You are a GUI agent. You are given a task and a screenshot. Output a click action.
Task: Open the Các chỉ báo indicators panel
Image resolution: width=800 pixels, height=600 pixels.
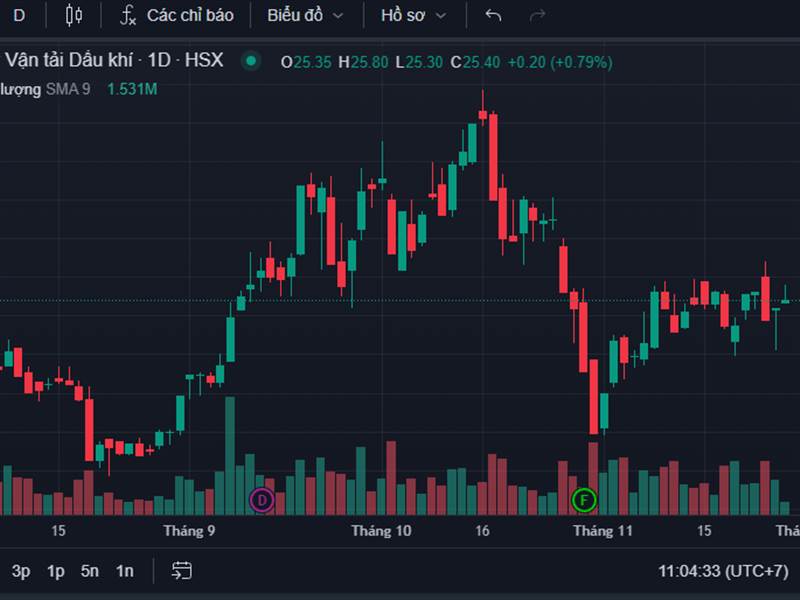tap(177, 15)
